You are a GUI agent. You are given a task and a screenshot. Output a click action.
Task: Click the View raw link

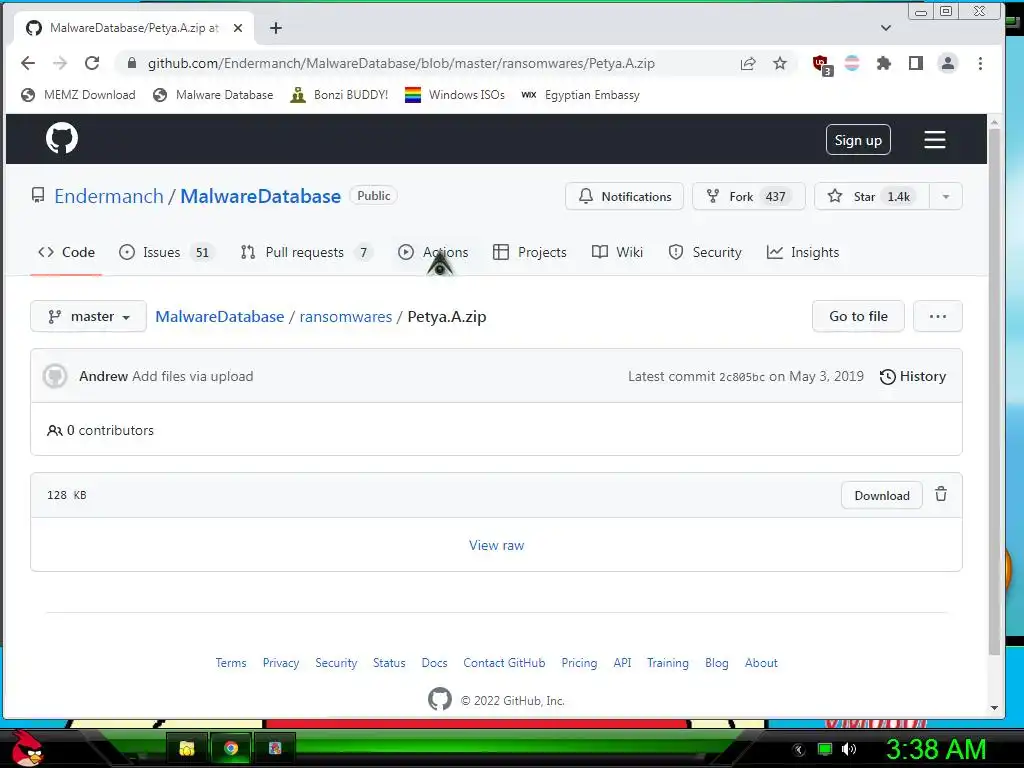tap(496, 545)
